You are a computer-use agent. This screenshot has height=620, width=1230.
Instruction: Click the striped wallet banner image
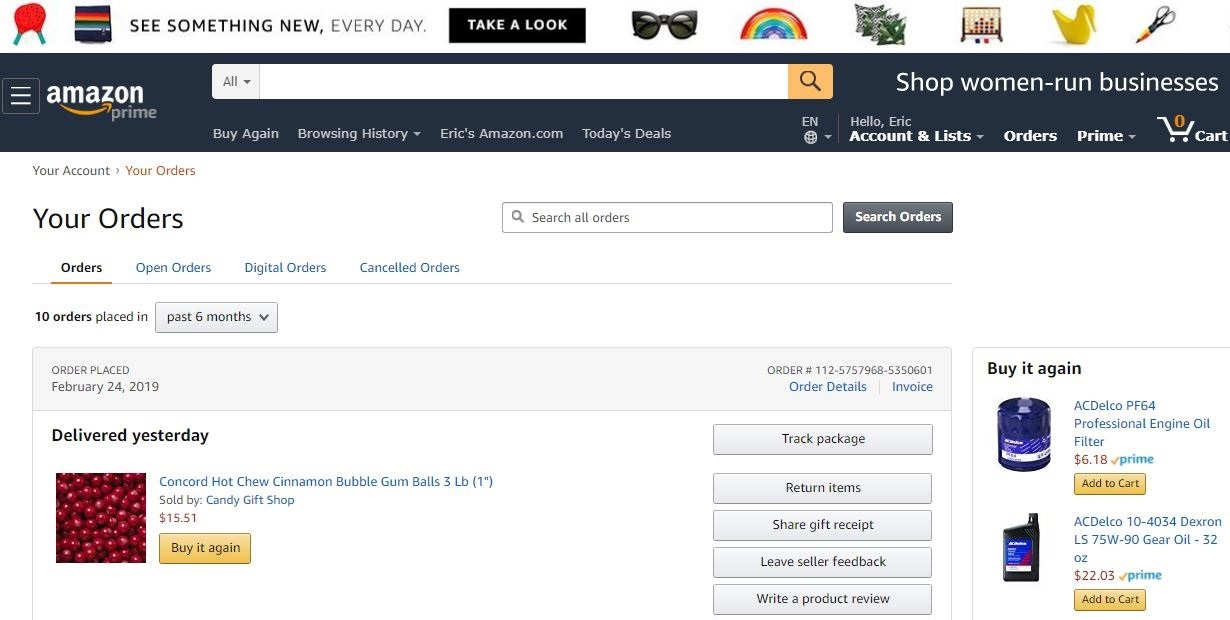(93, 25)
